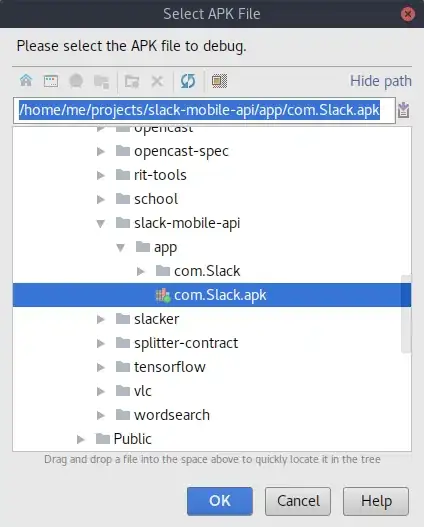Click the Home directory icon
The width and height of the screenshot is (424, 527).
click(x=26, y=81)
